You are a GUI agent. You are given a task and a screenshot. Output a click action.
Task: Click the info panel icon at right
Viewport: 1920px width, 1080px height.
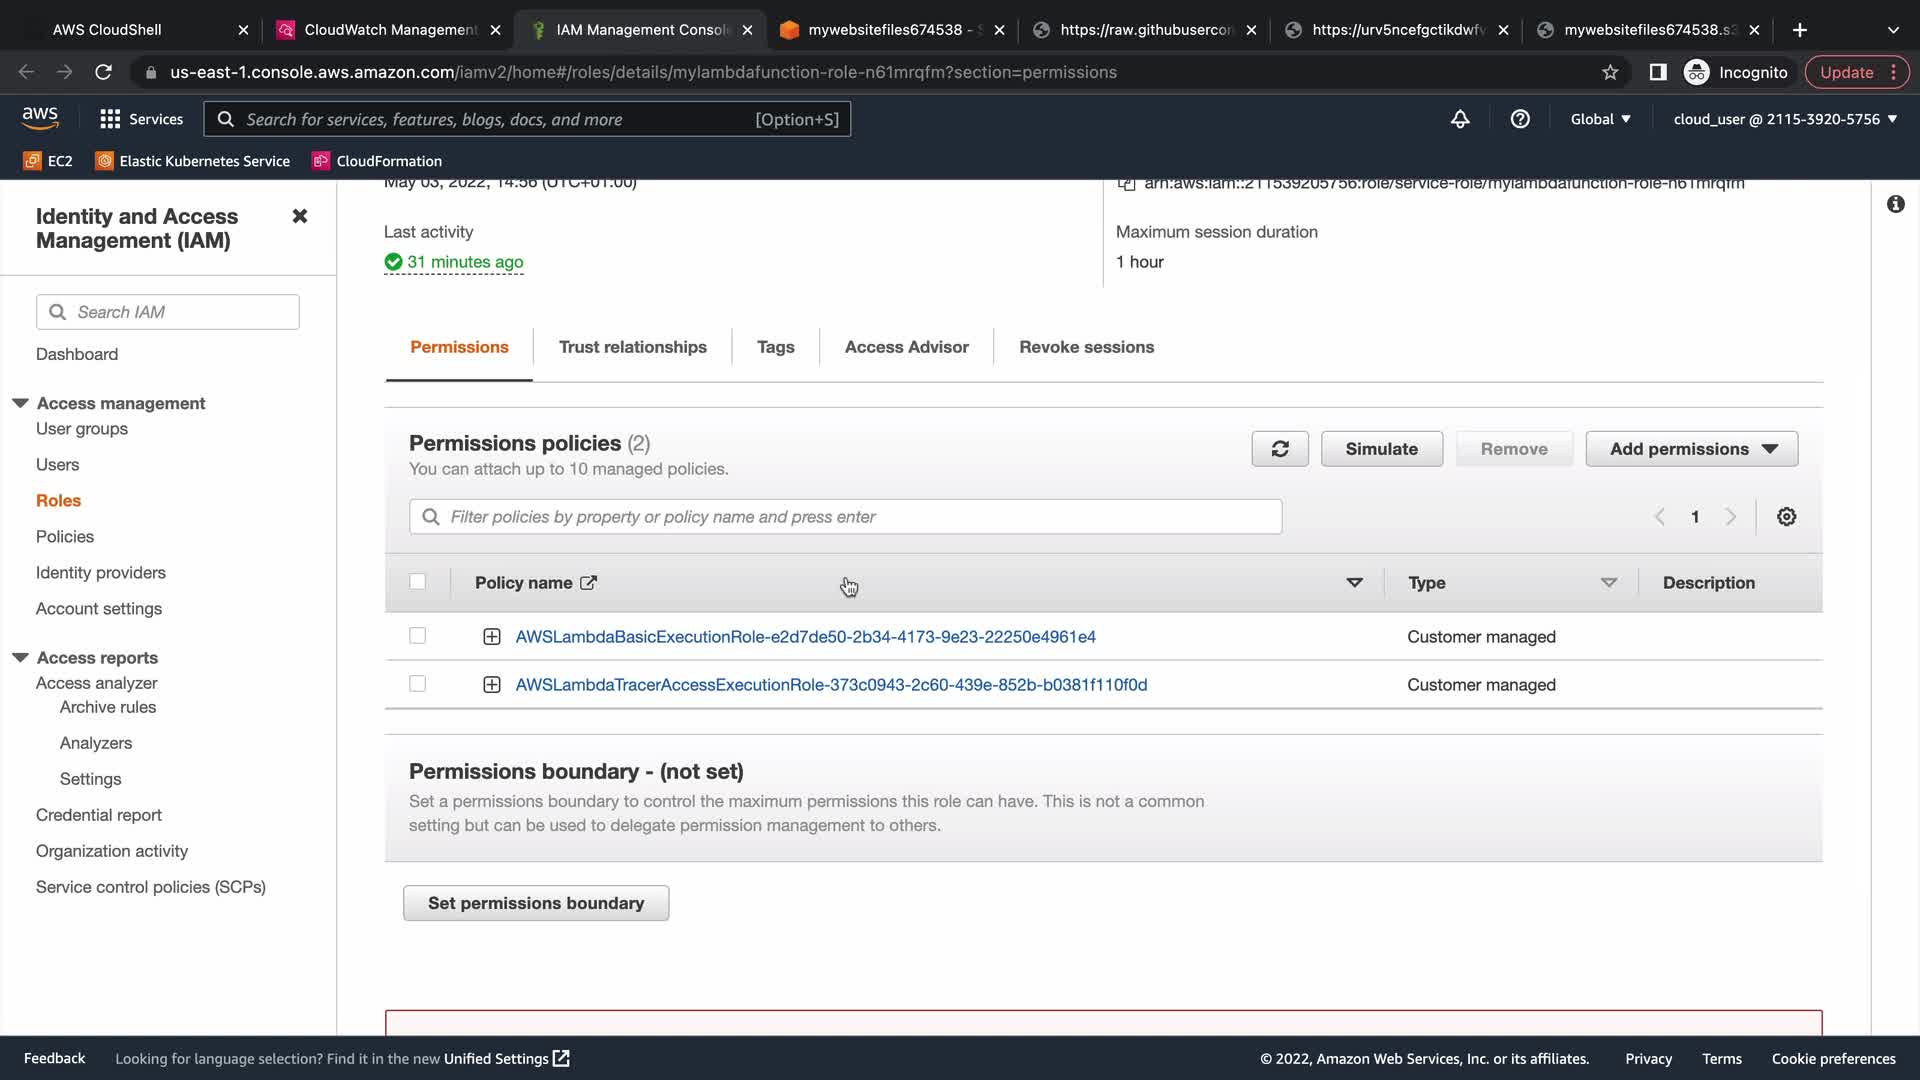(1895, 204)
